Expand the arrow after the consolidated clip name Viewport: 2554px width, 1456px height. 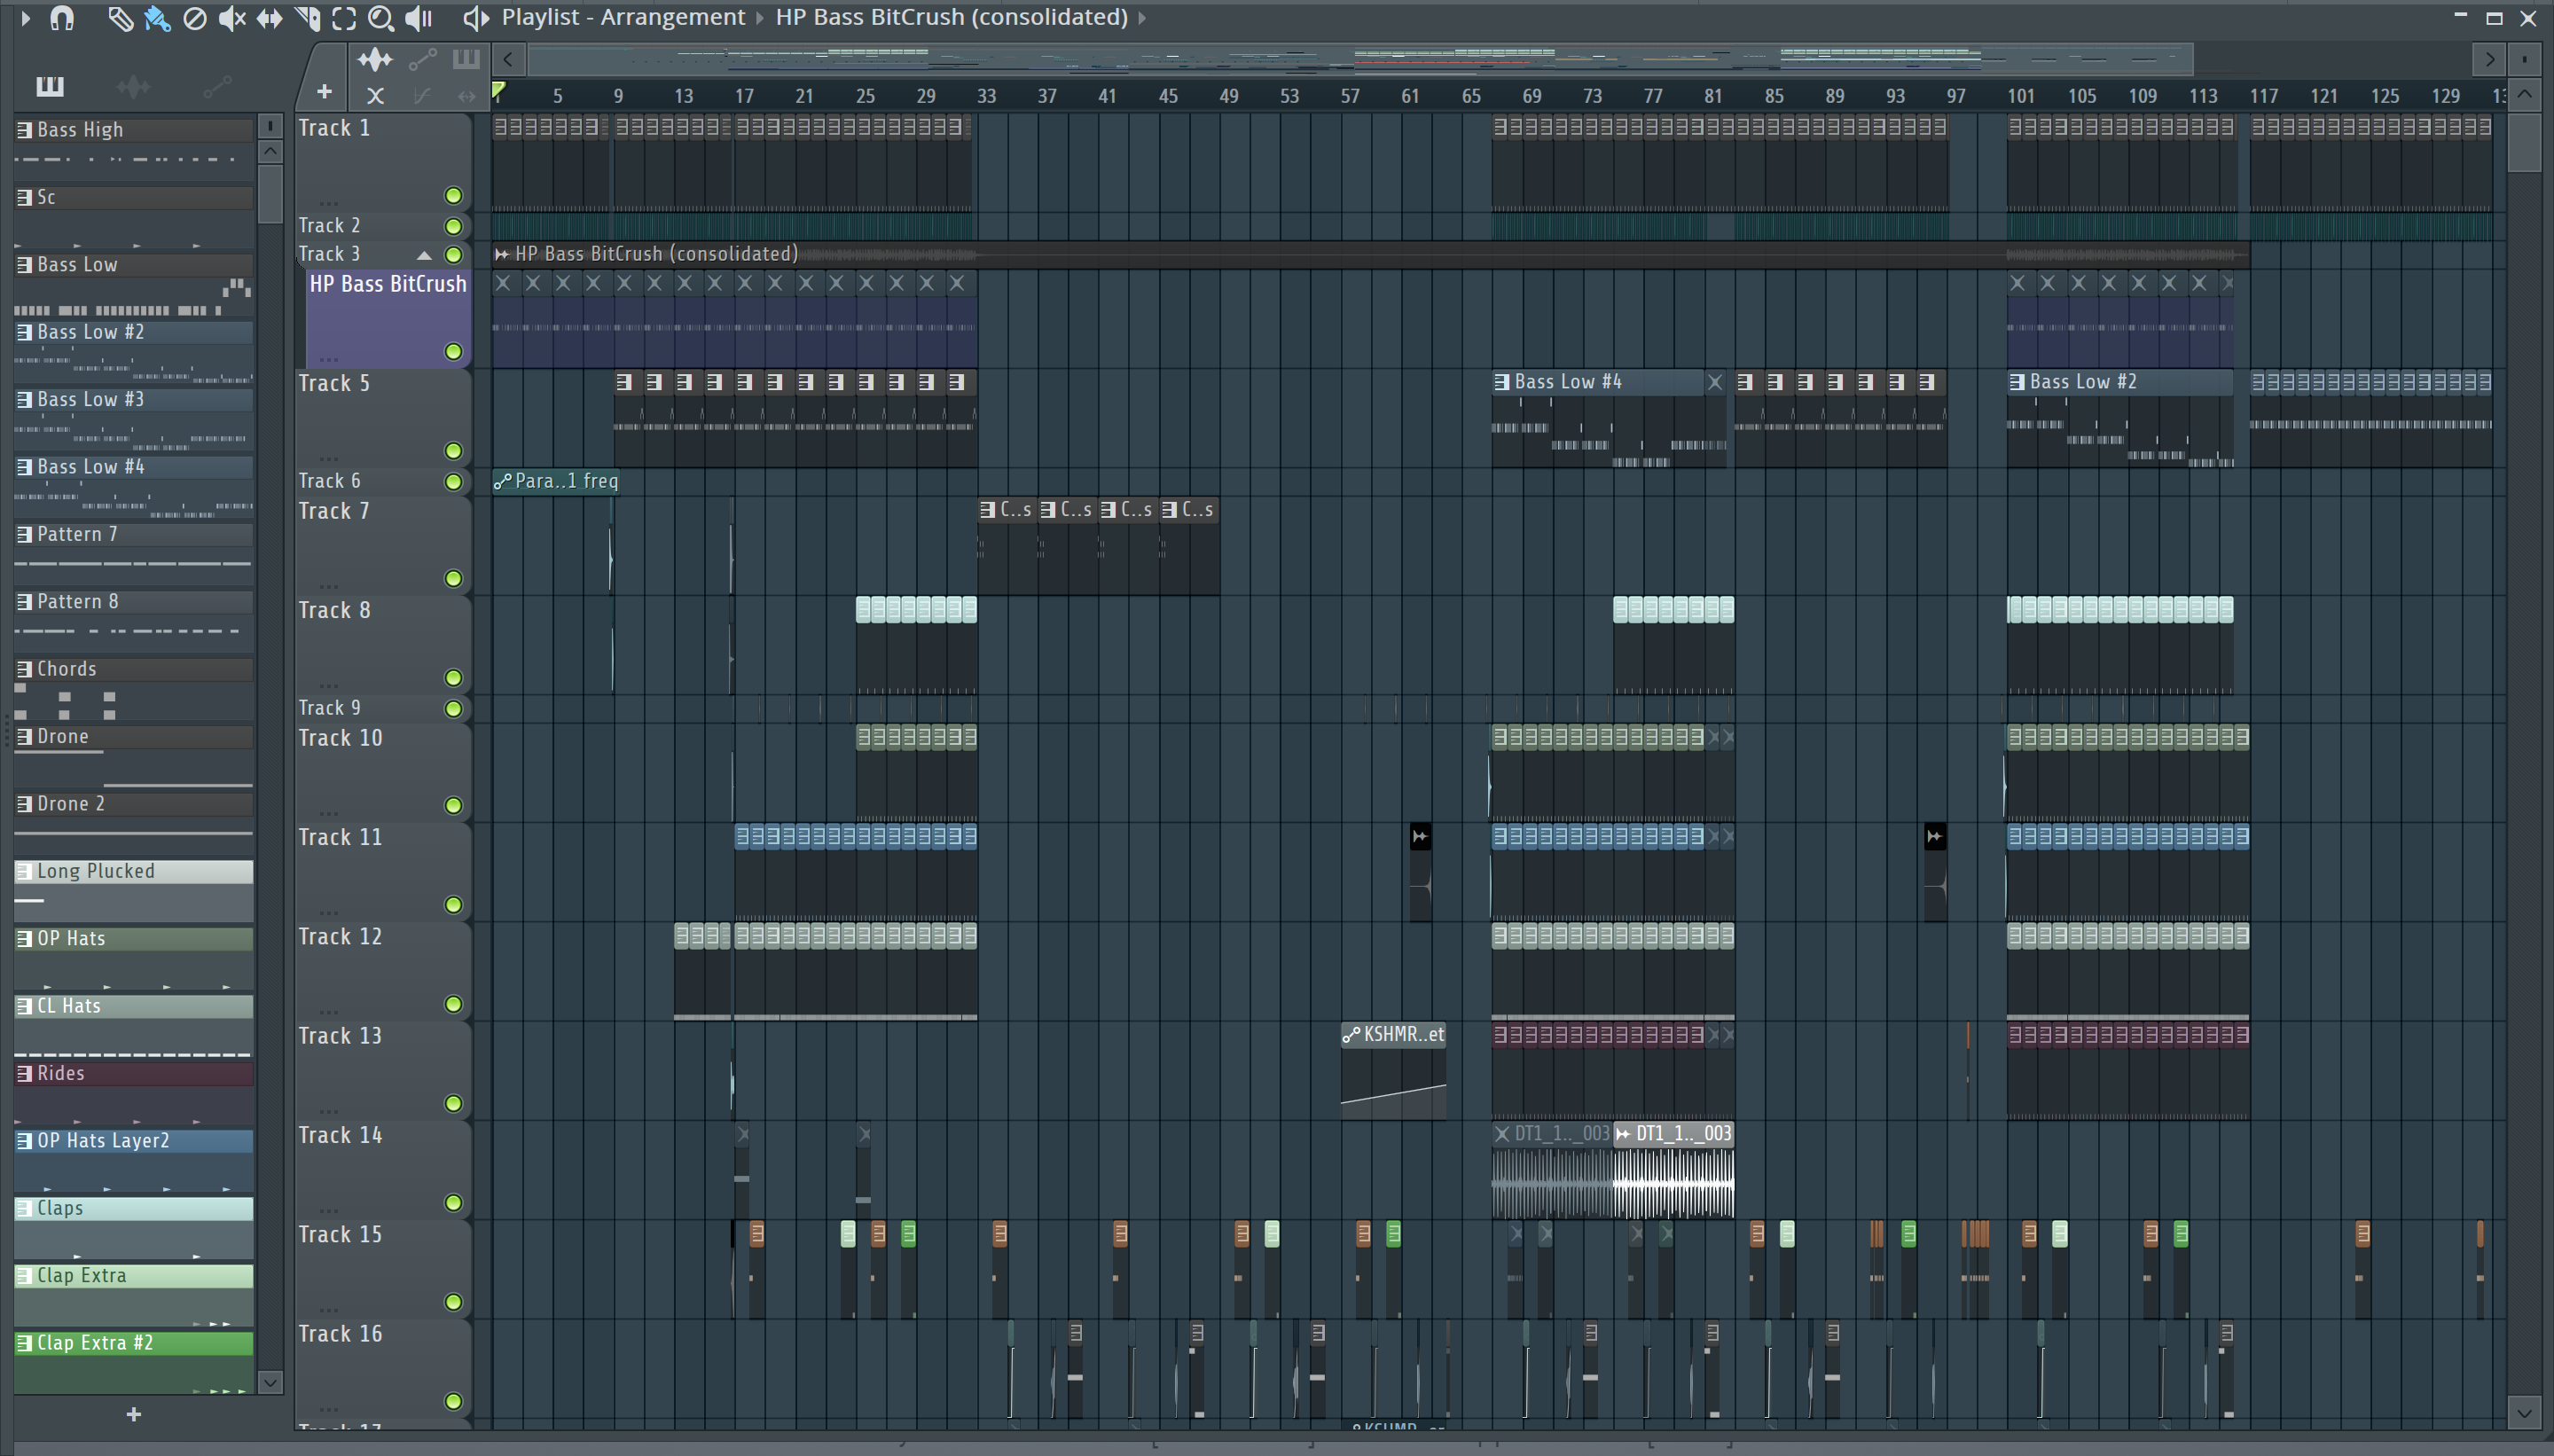[x=1142, y=18]
